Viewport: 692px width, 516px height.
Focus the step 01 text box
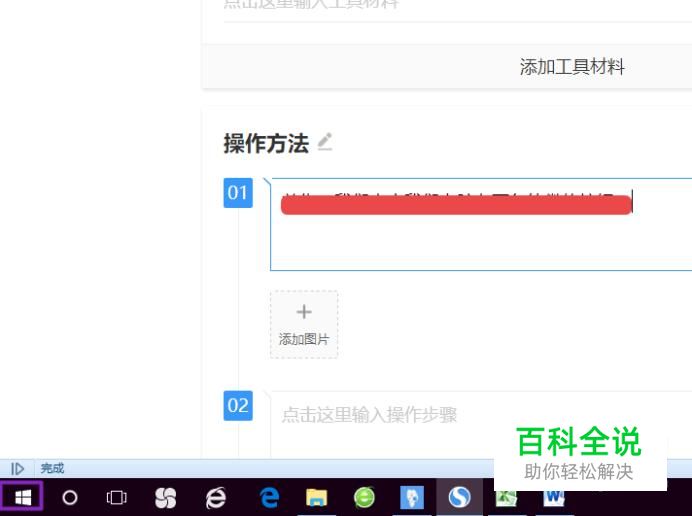pyautogui.click(x=481, y=224)
